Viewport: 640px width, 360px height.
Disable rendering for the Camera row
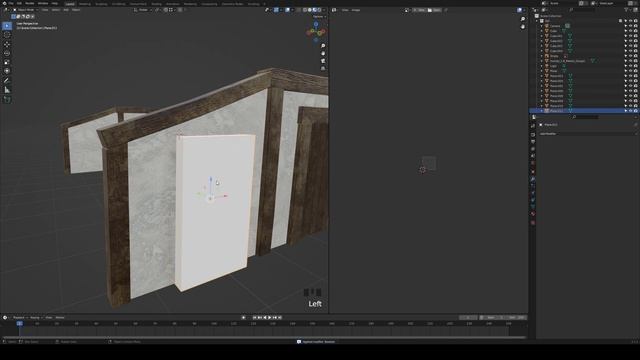click(636, 26)
